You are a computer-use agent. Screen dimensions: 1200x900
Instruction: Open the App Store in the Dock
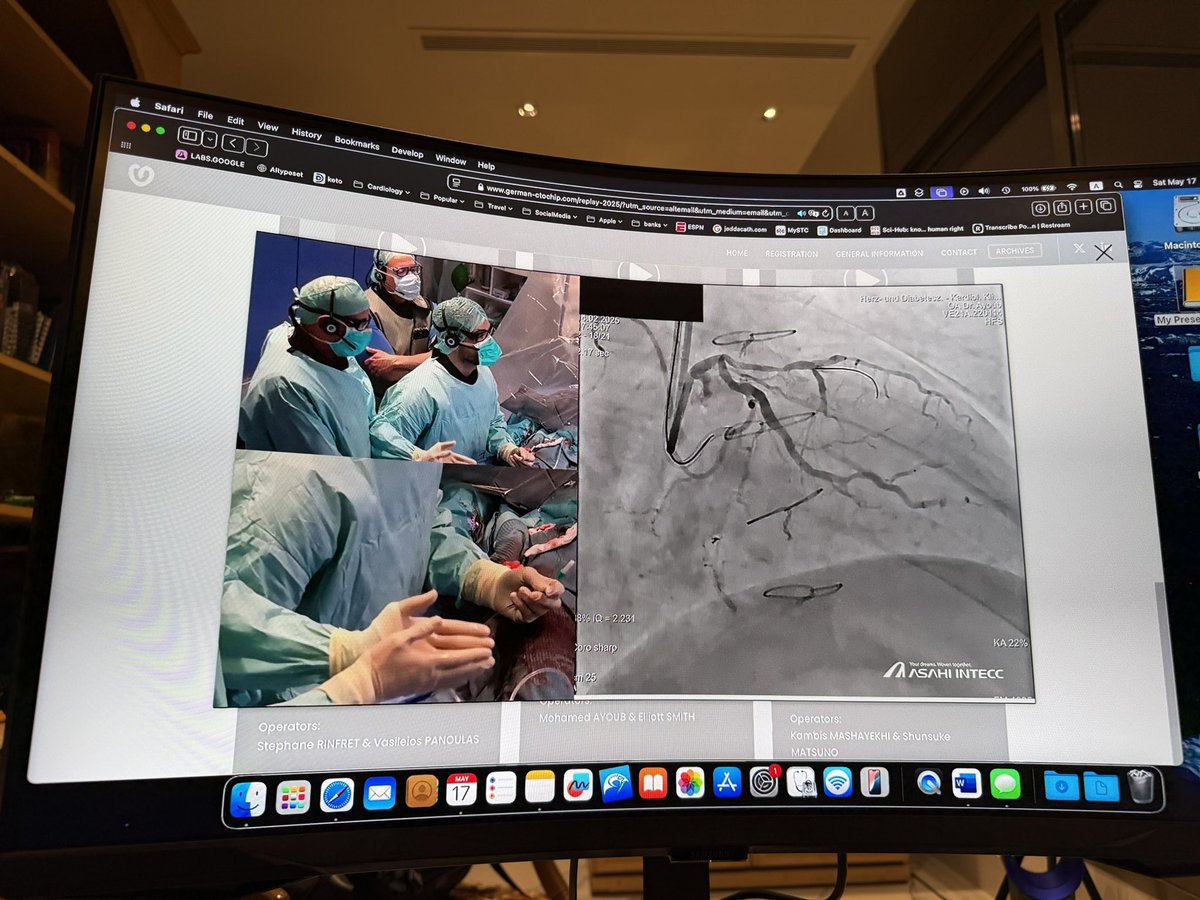pyautogui.click(x=727, y=781)
